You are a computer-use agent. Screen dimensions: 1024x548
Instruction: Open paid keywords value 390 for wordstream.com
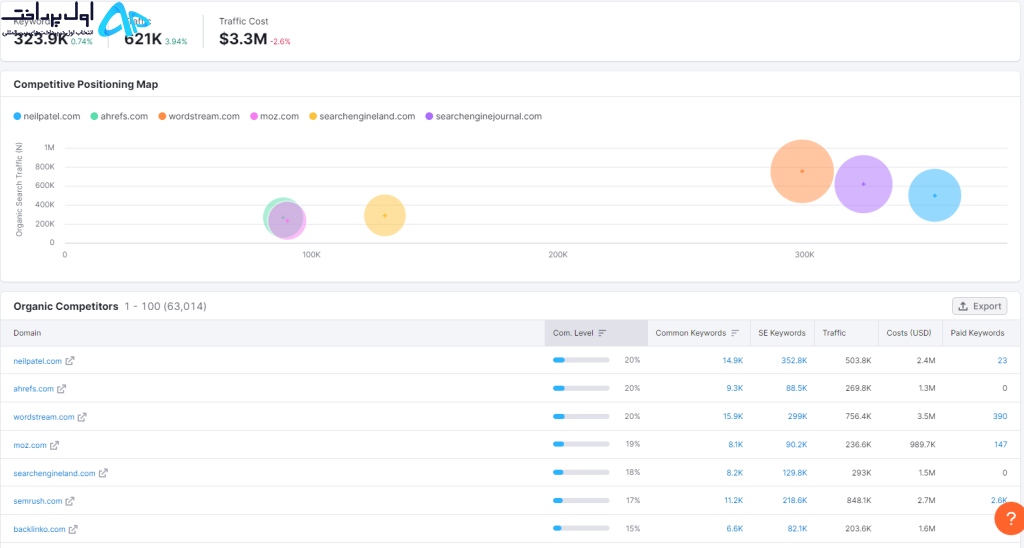(x=1000, y=417)
